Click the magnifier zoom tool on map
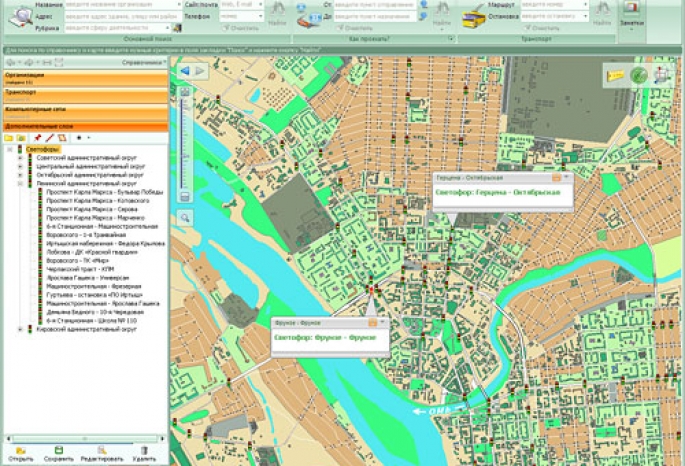The image size is (685, 466). (x=186, y=217)
